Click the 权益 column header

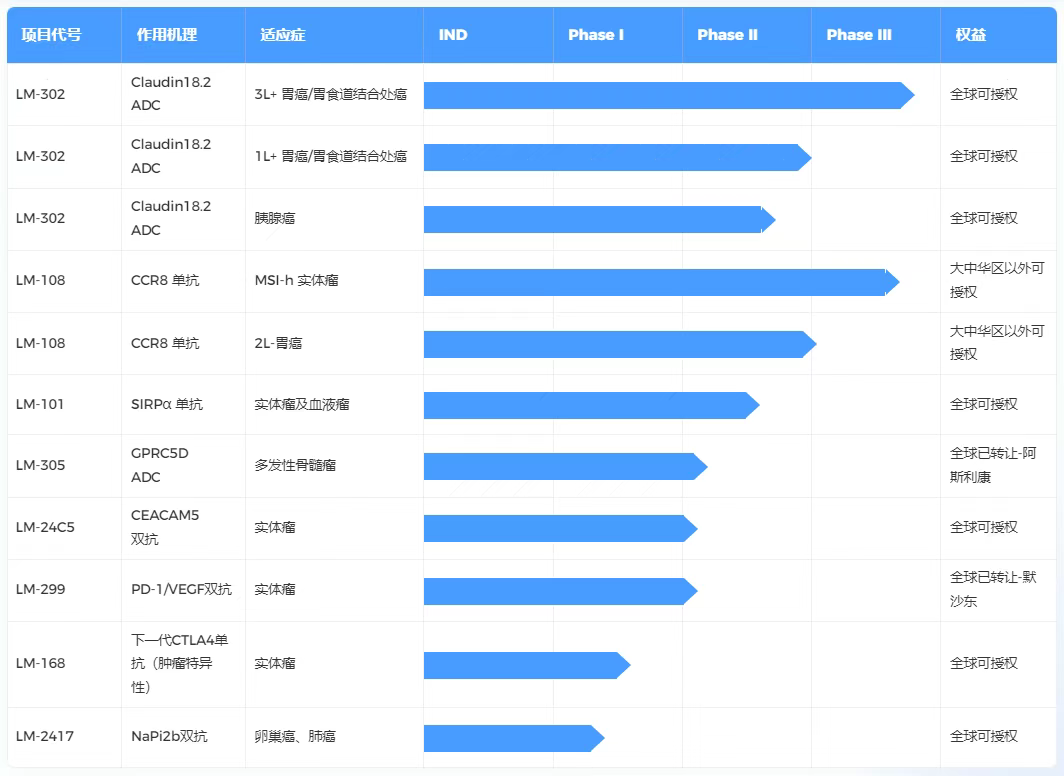point(970,35)
